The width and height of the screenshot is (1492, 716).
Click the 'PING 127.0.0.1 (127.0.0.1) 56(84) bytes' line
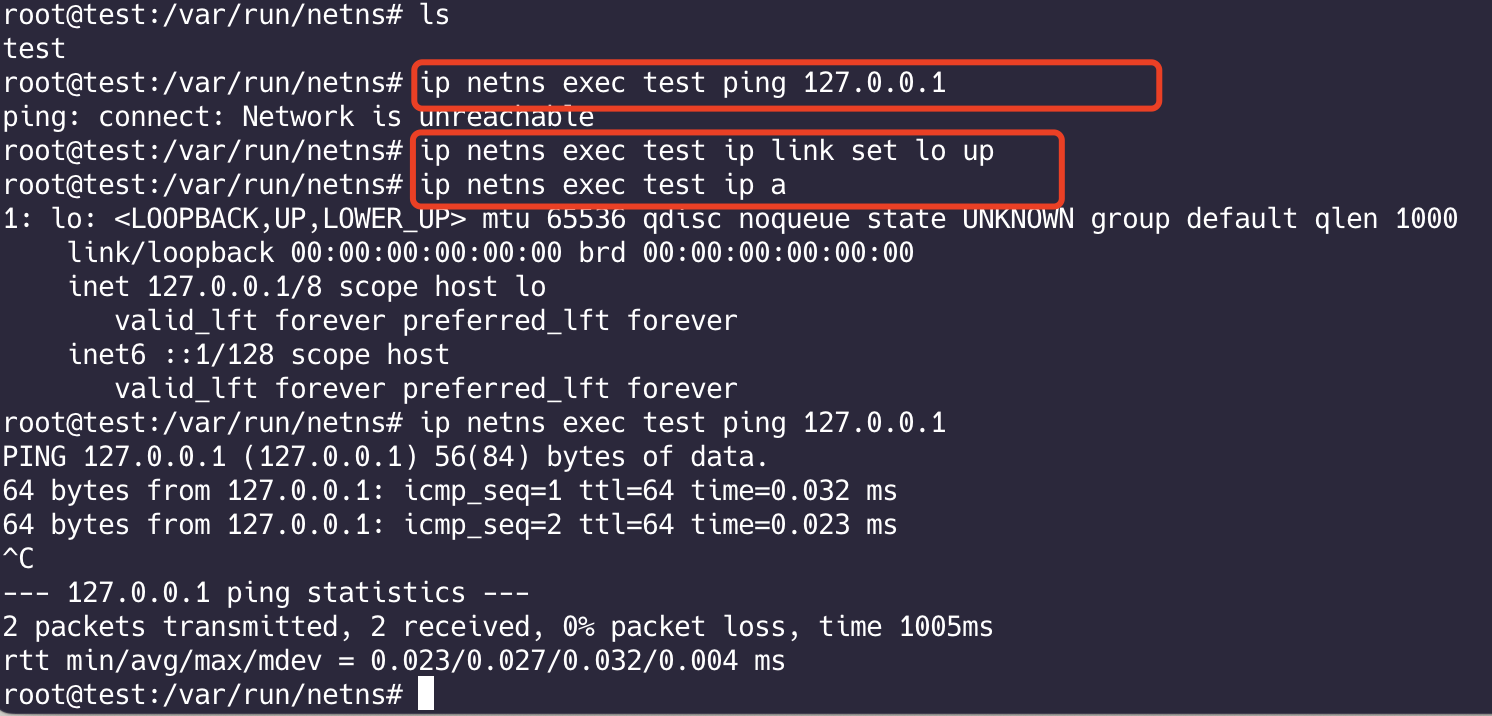(x=385, y=457)
